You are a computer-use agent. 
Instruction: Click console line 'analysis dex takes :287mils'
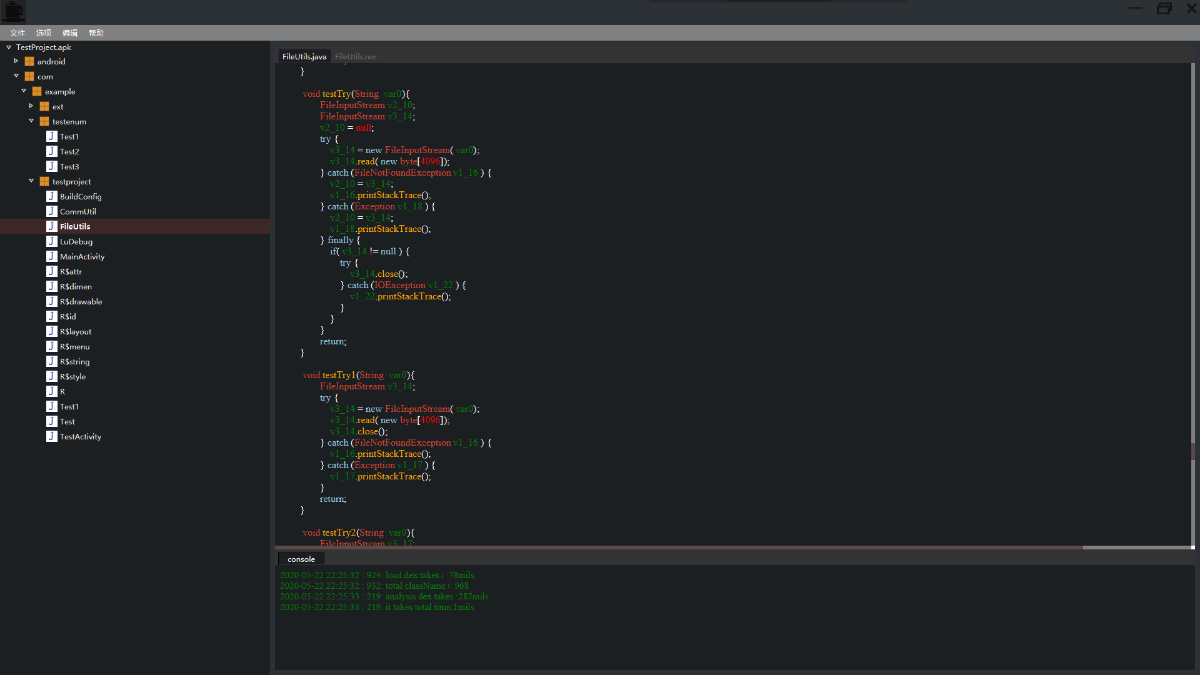click(x=384, y=596)
